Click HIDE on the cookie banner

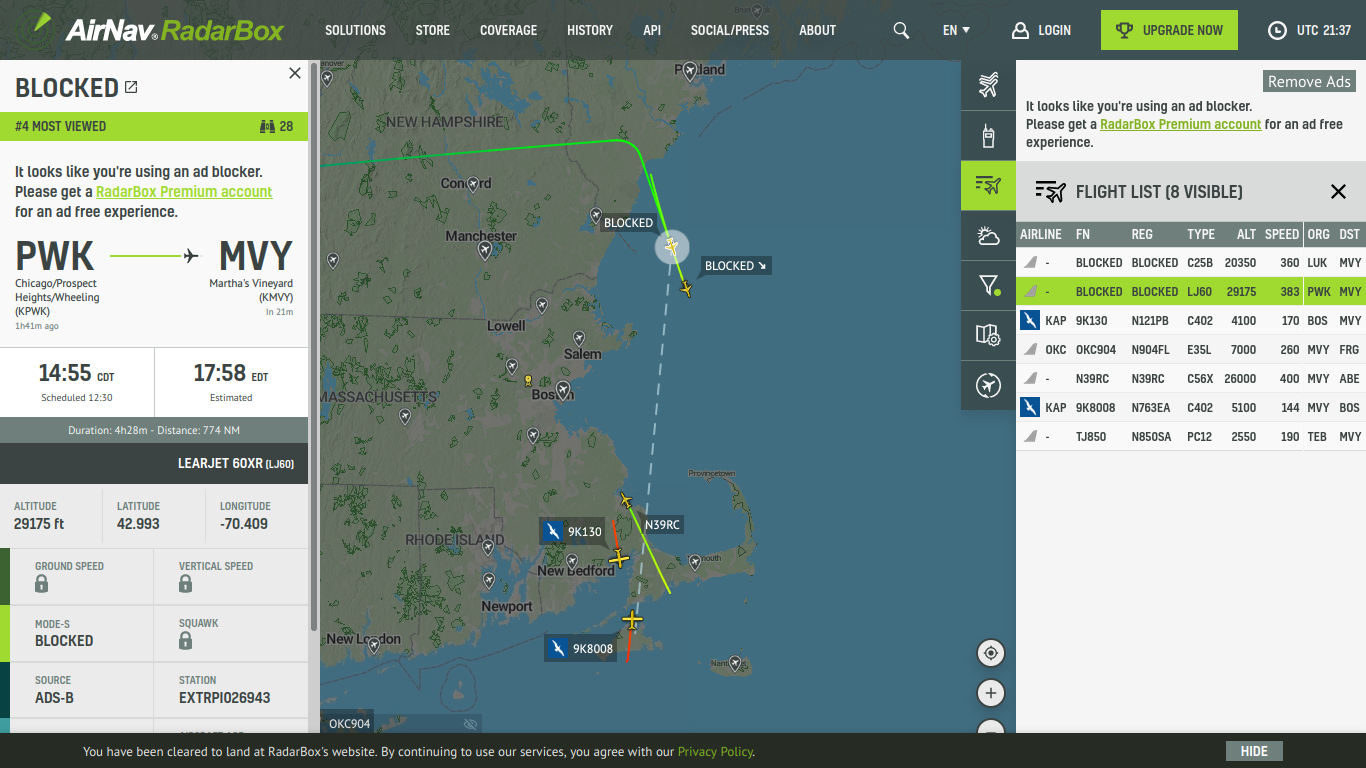1254,751
